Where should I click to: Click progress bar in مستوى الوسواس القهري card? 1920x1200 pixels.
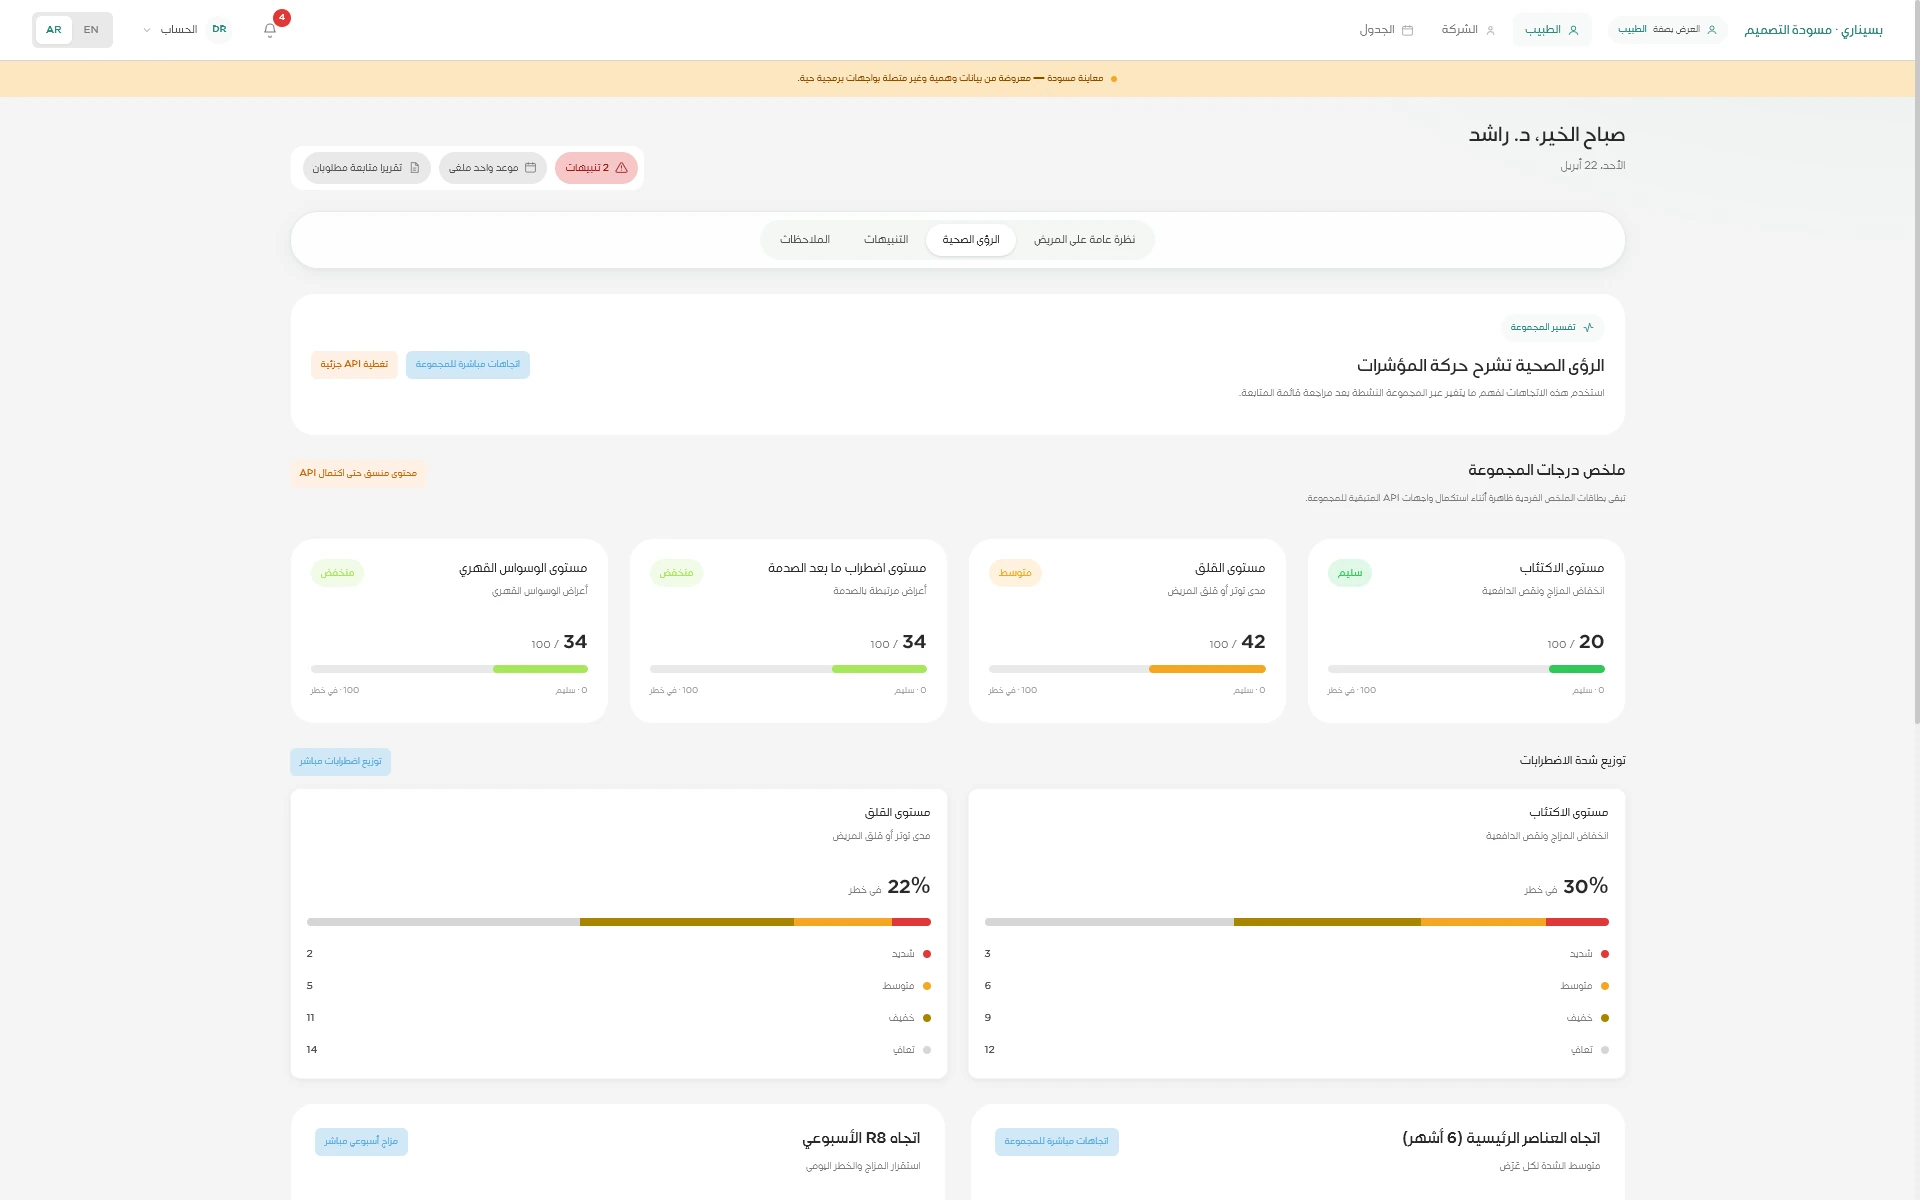tap(449, 669)
